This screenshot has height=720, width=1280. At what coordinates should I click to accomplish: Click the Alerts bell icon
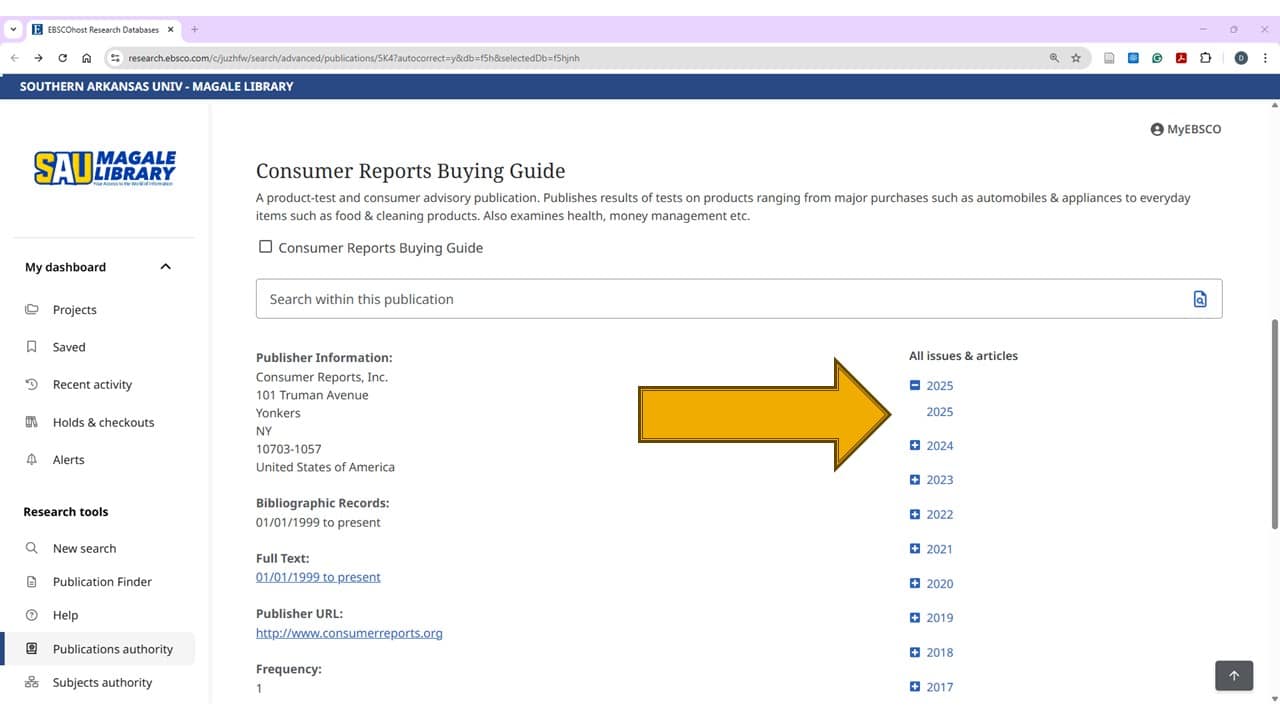pos(31,460)
